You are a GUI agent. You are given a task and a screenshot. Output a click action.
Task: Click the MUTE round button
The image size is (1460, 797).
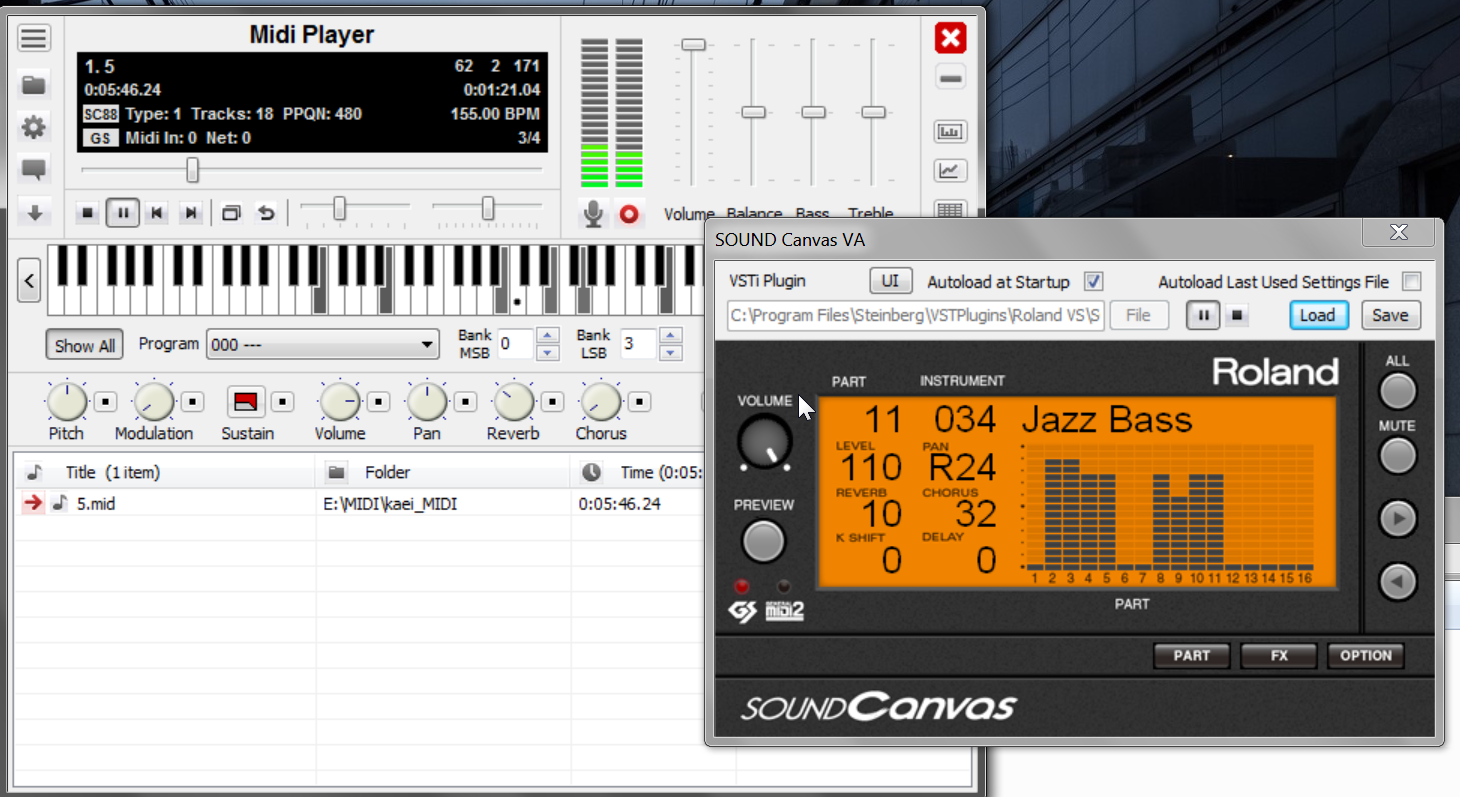(1397, 456)
